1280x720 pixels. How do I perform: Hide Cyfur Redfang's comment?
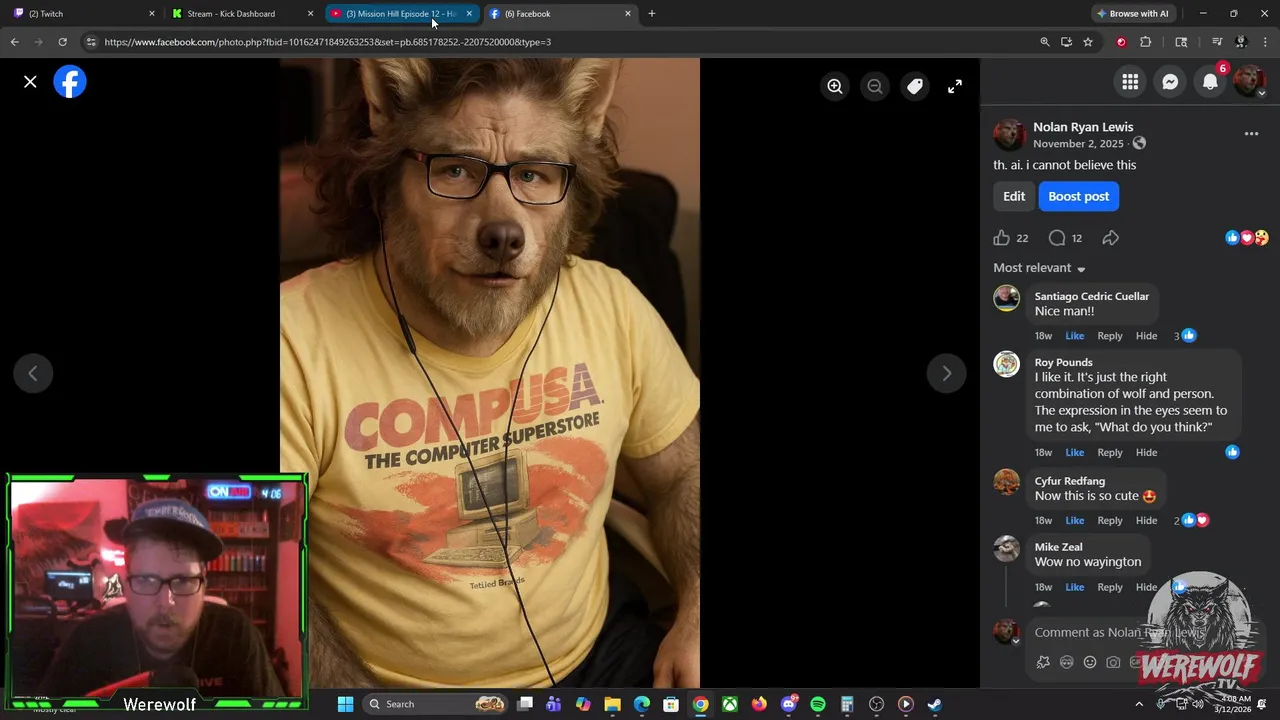1146,521
